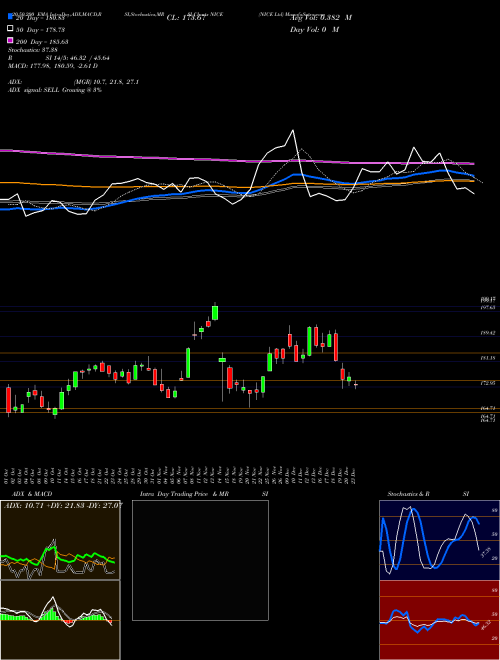Click the '(MGR) 10.7, 21.8, 27.1' ADX values
The width and height of the screenshot is (500, 660).
[106, 82]
